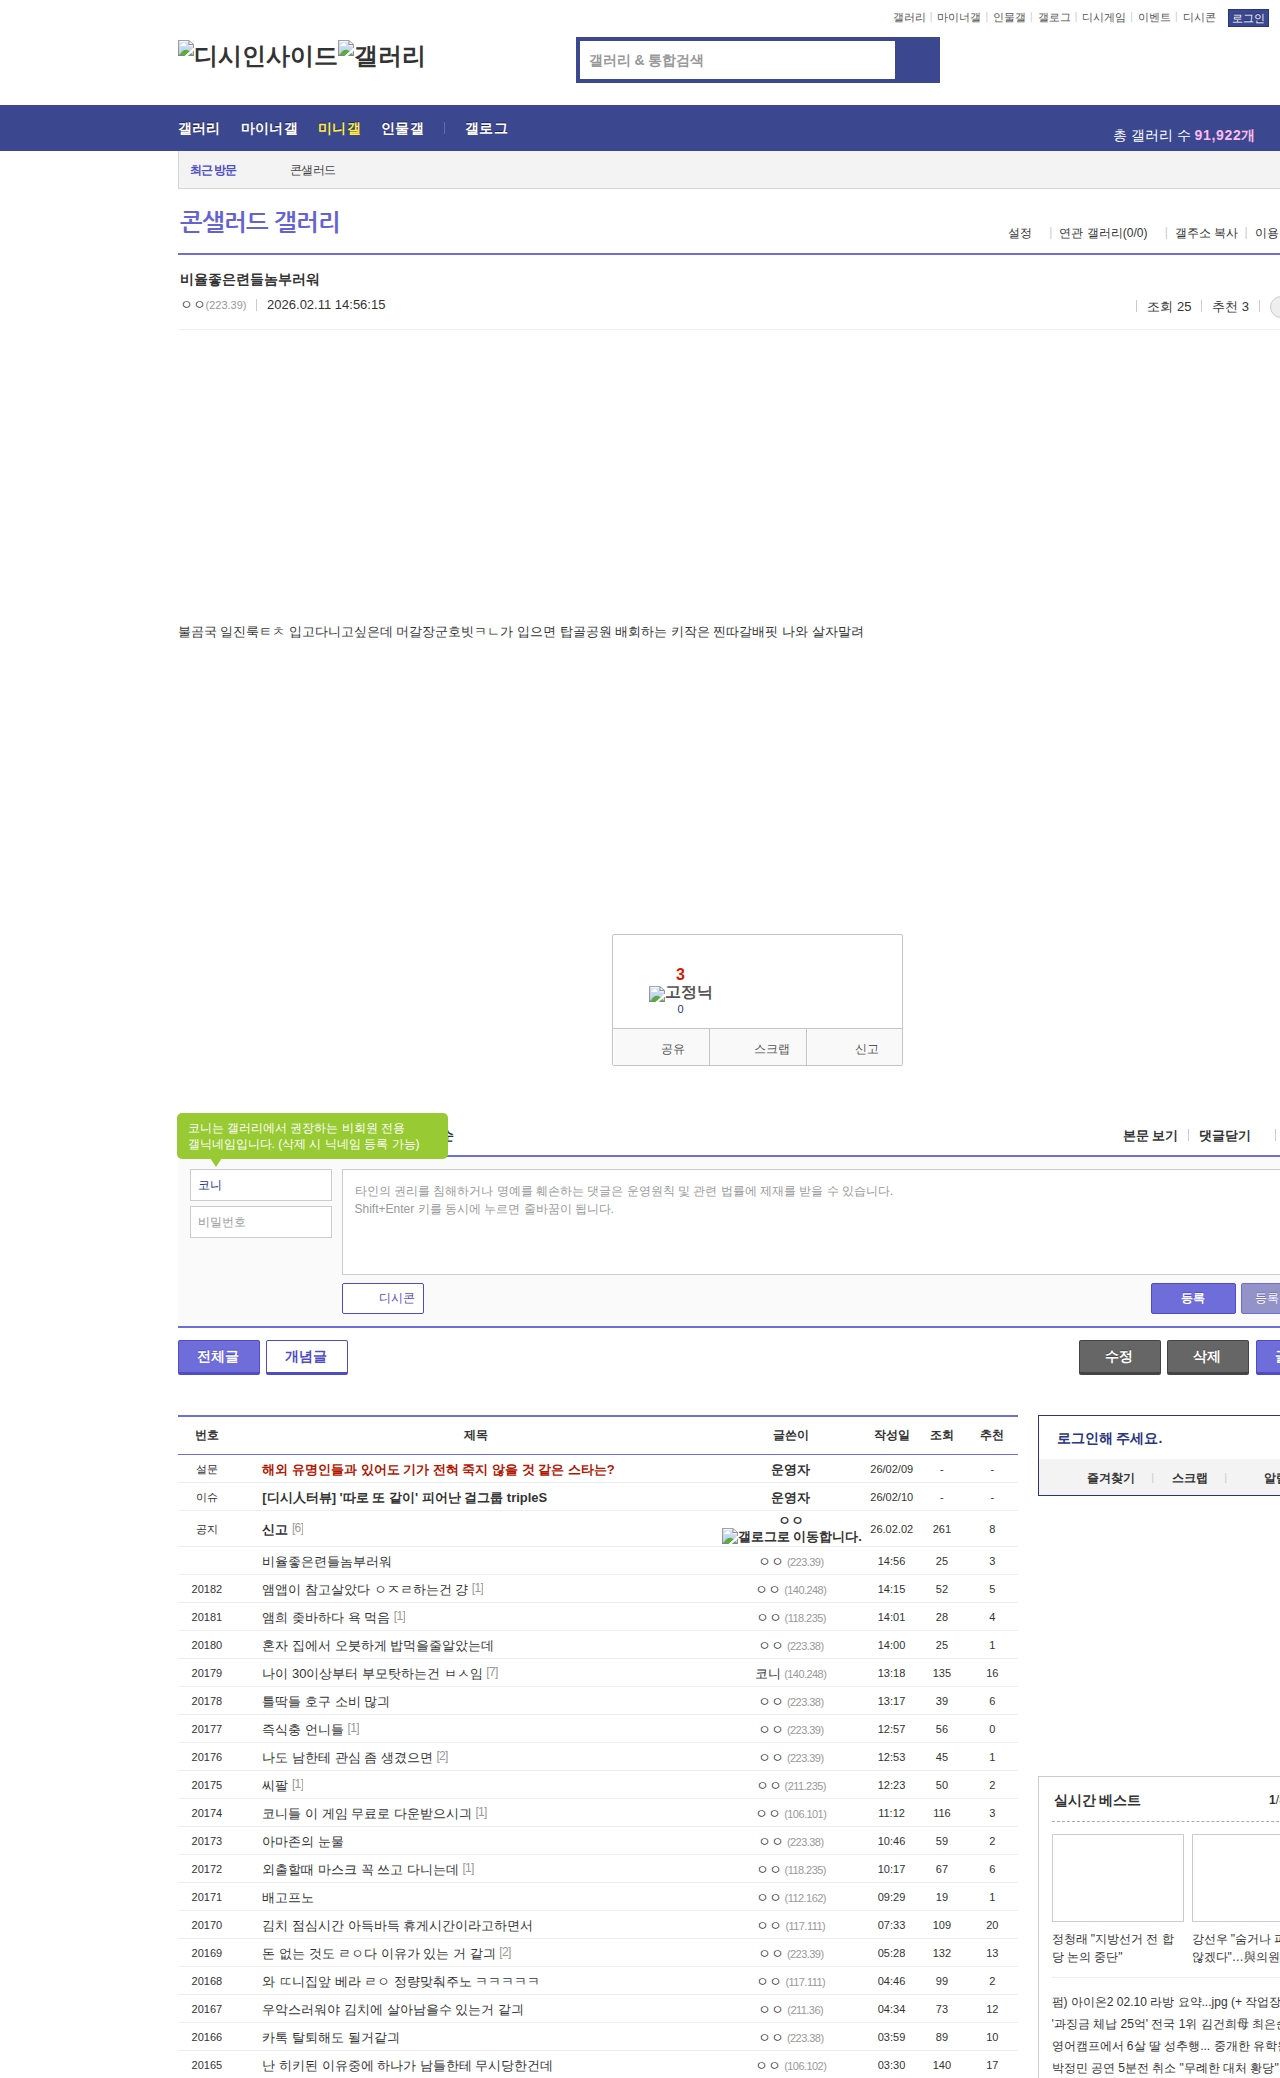Select 인물갤 in the blue navigation bar
The width and height of the screenshot is (1280, 2078).
(402, 129)
